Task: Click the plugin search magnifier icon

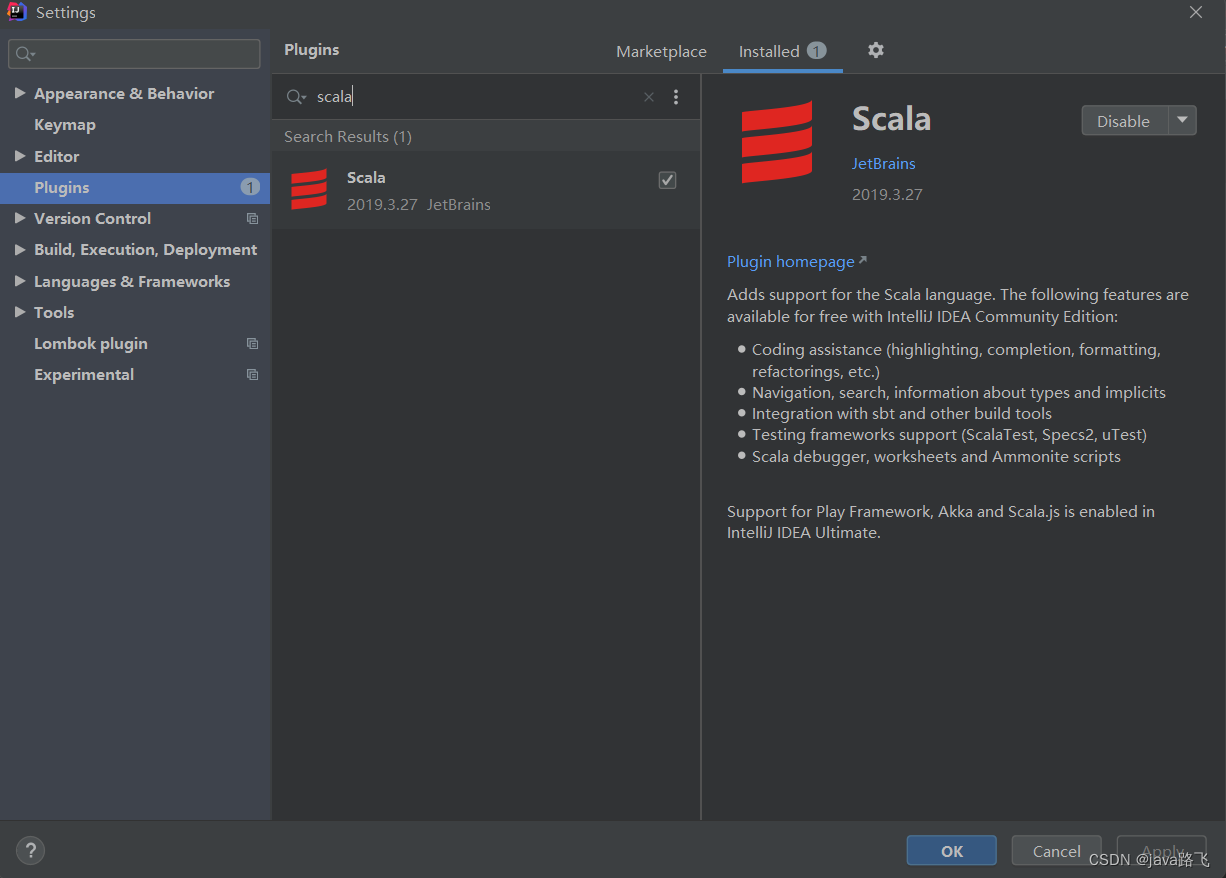Action: click(x=296, y=97)
